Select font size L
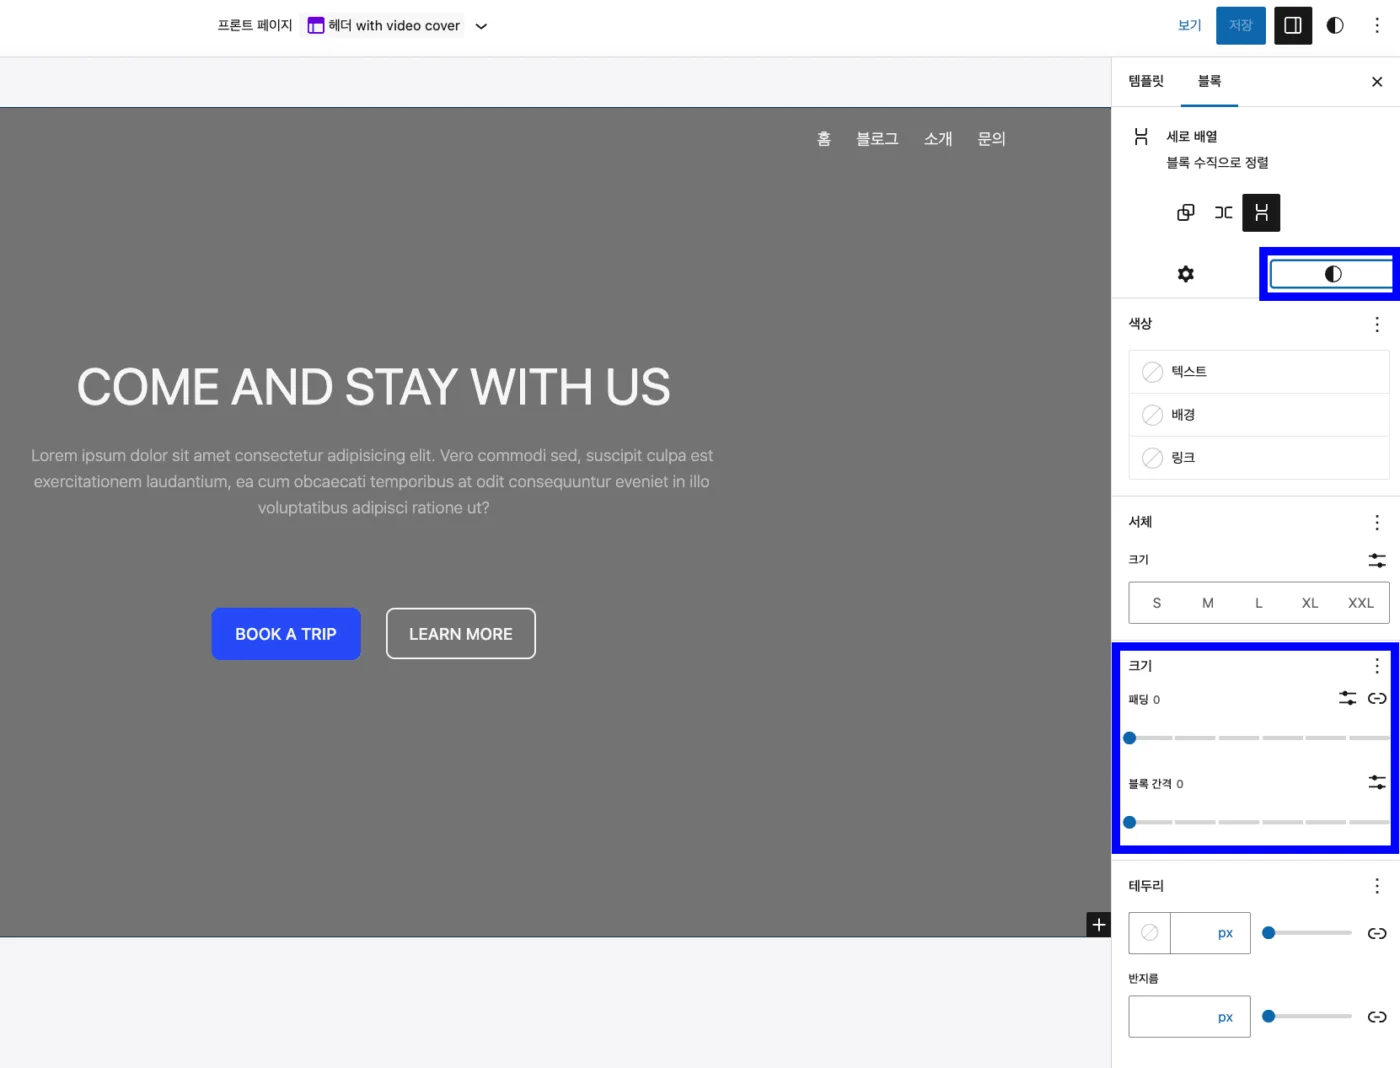Screen dimensions: 1400x1068 1259,603
